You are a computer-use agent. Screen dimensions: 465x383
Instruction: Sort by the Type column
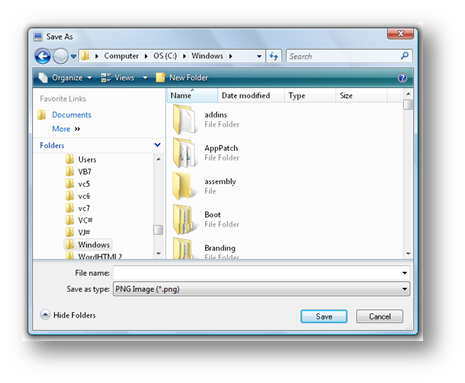[x=310, y=96]
